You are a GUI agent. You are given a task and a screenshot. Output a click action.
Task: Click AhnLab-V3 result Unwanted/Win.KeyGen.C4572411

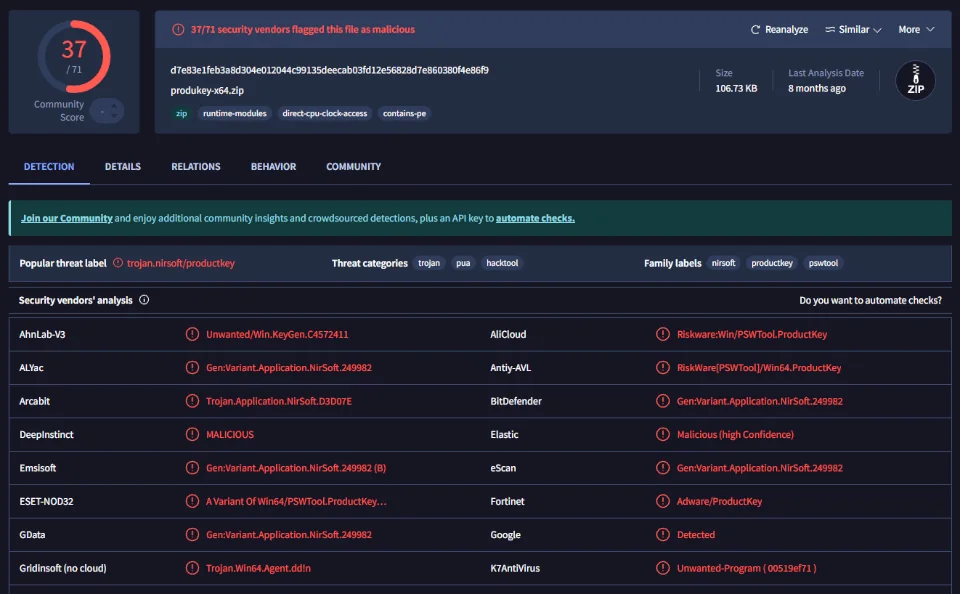point(277,334)
